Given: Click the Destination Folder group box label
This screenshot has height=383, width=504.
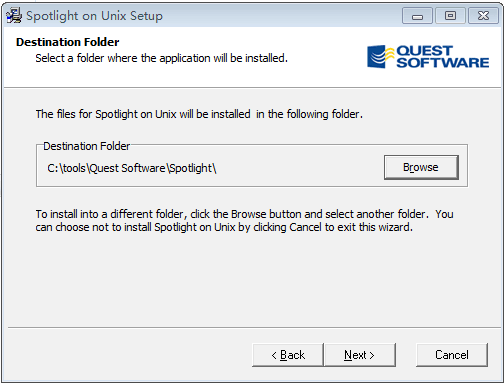Looking at the screenshot, I should [x=86, y=146].
